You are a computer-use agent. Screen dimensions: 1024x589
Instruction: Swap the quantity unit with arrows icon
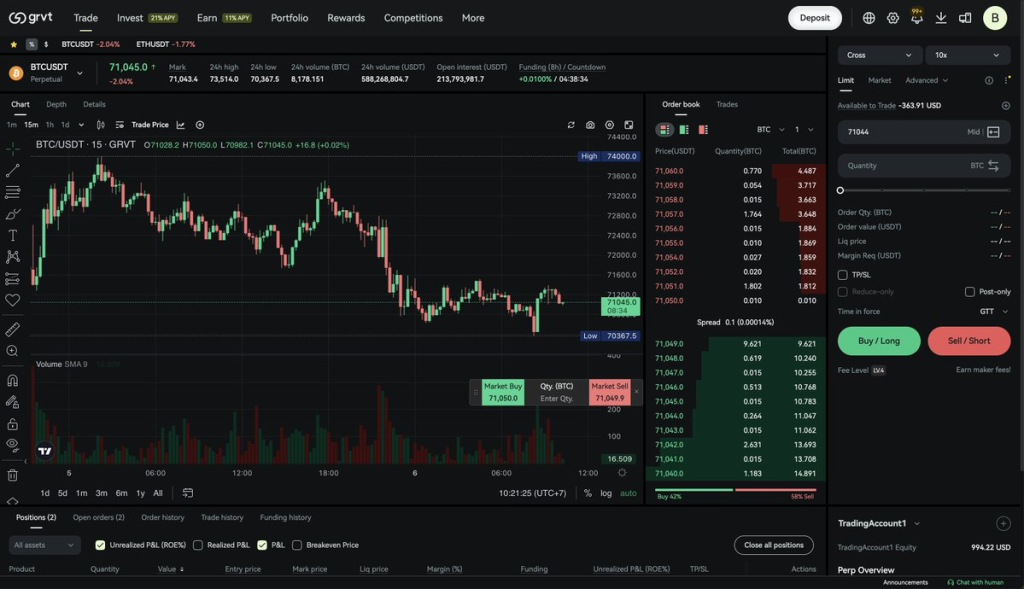993,166
